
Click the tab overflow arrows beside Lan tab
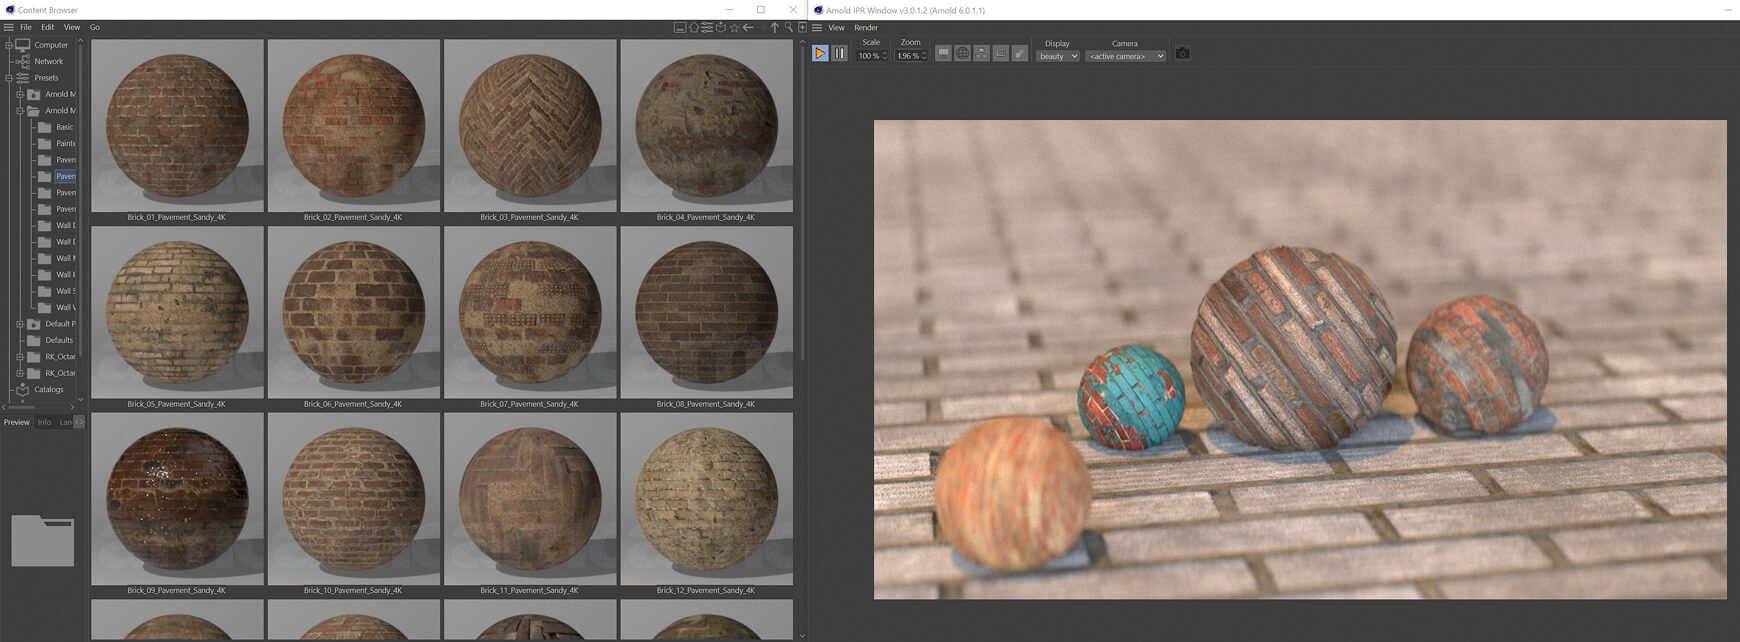pos(79,422)
